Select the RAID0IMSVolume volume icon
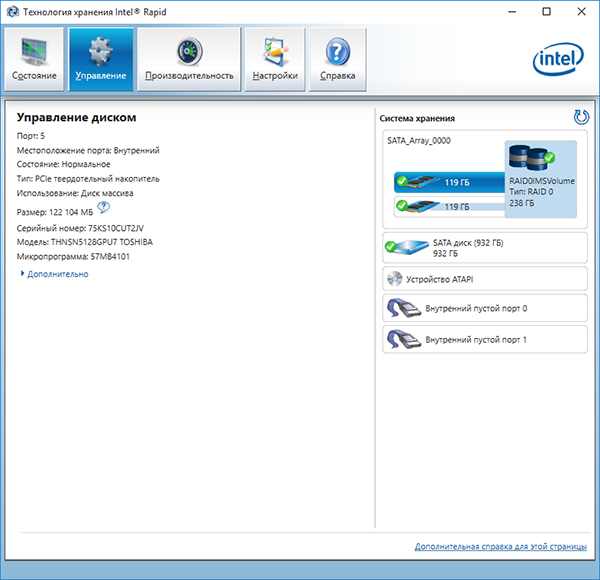The width and height of the screenshot is (600, 580). [532, 157]
